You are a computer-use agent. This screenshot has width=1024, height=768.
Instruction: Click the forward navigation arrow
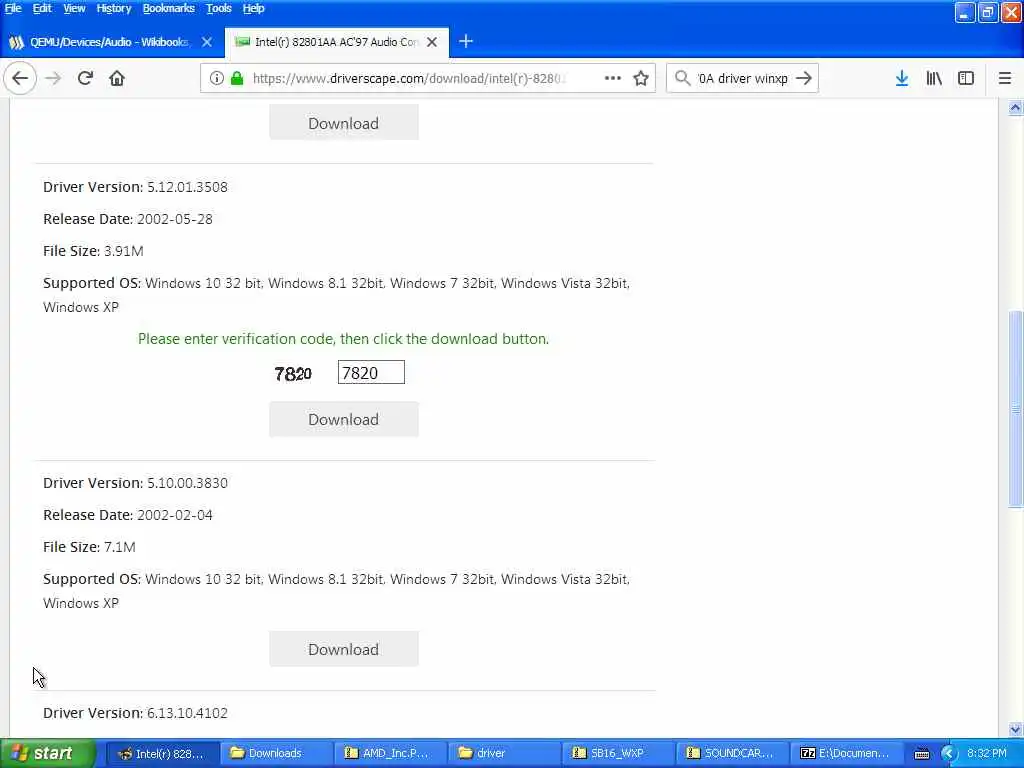53,78
